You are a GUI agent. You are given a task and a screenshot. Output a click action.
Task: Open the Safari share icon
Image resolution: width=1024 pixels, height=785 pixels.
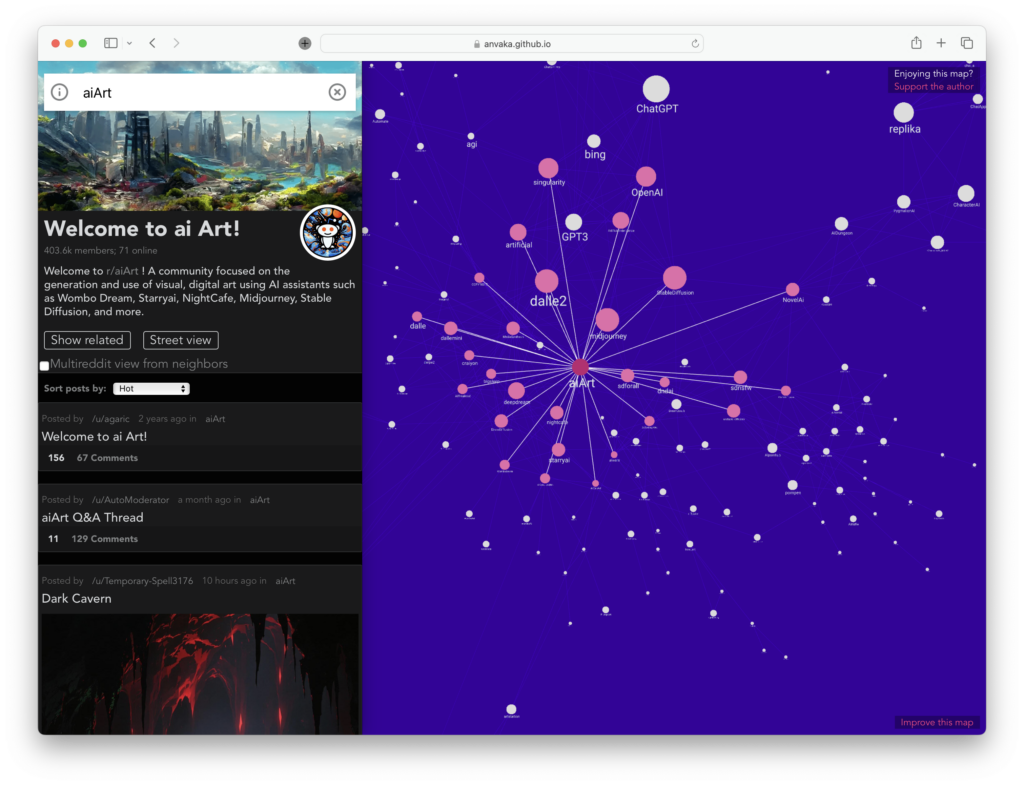pos(916,42)
